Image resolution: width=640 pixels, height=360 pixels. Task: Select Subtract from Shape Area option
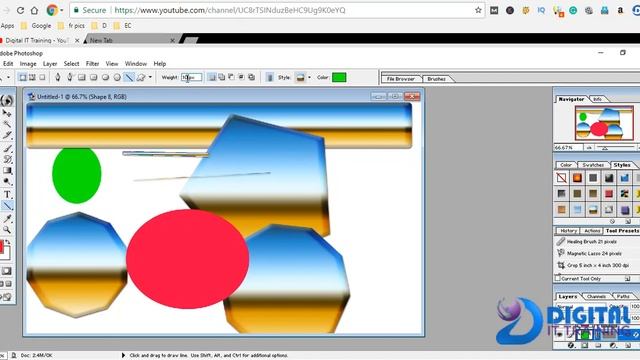pyautogui.click(x=231, y=77)
